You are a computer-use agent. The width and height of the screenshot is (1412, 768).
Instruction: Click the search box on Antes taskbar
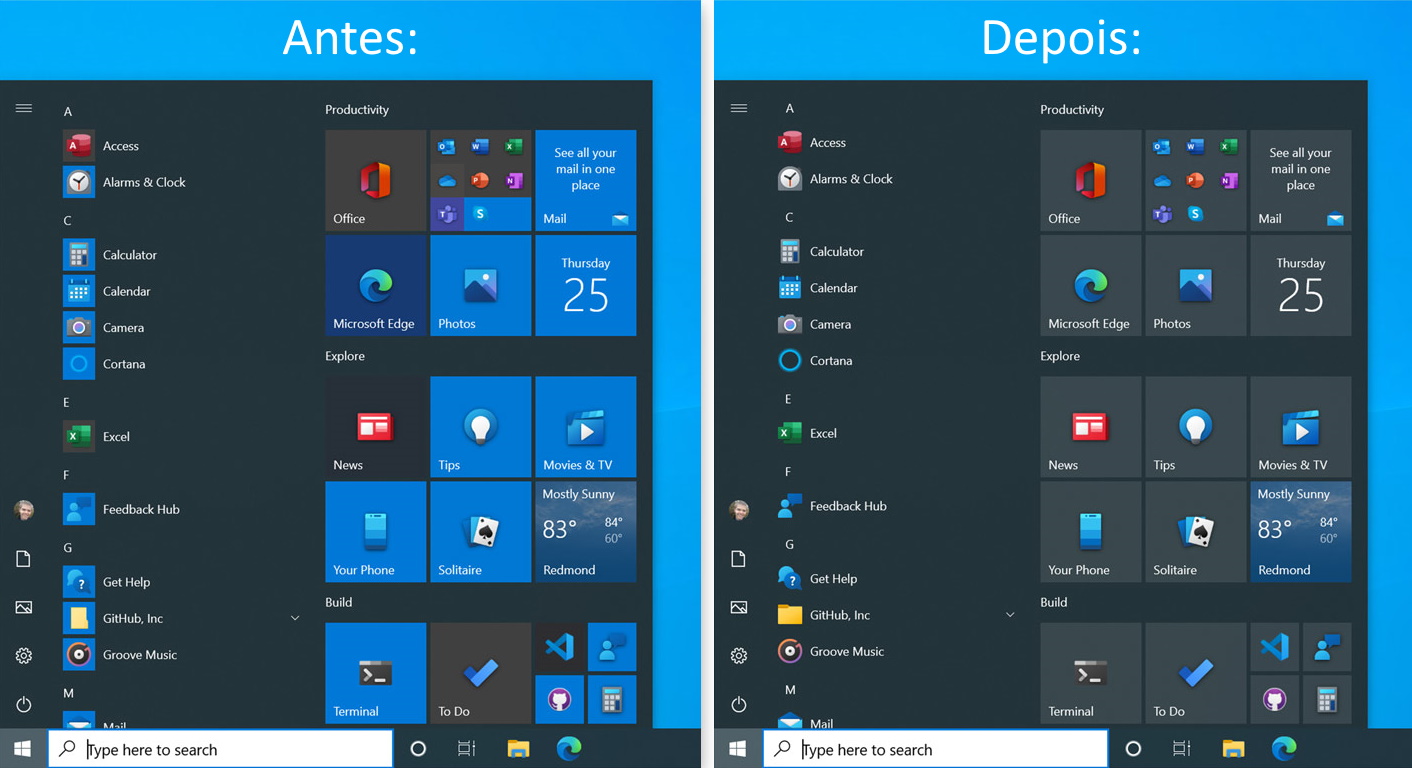221,749
